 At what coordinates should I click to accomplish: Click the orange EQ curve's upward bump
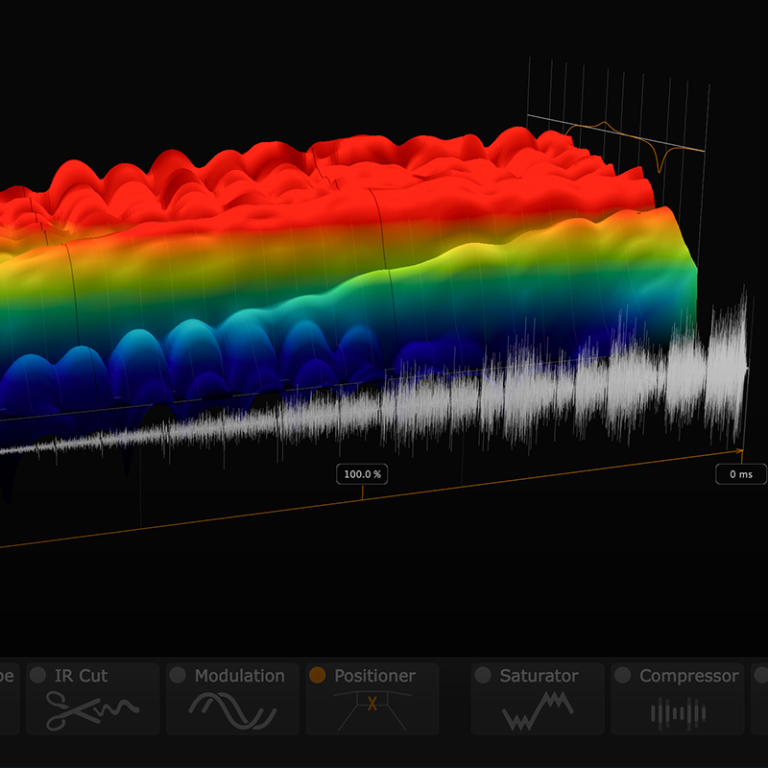603,124
